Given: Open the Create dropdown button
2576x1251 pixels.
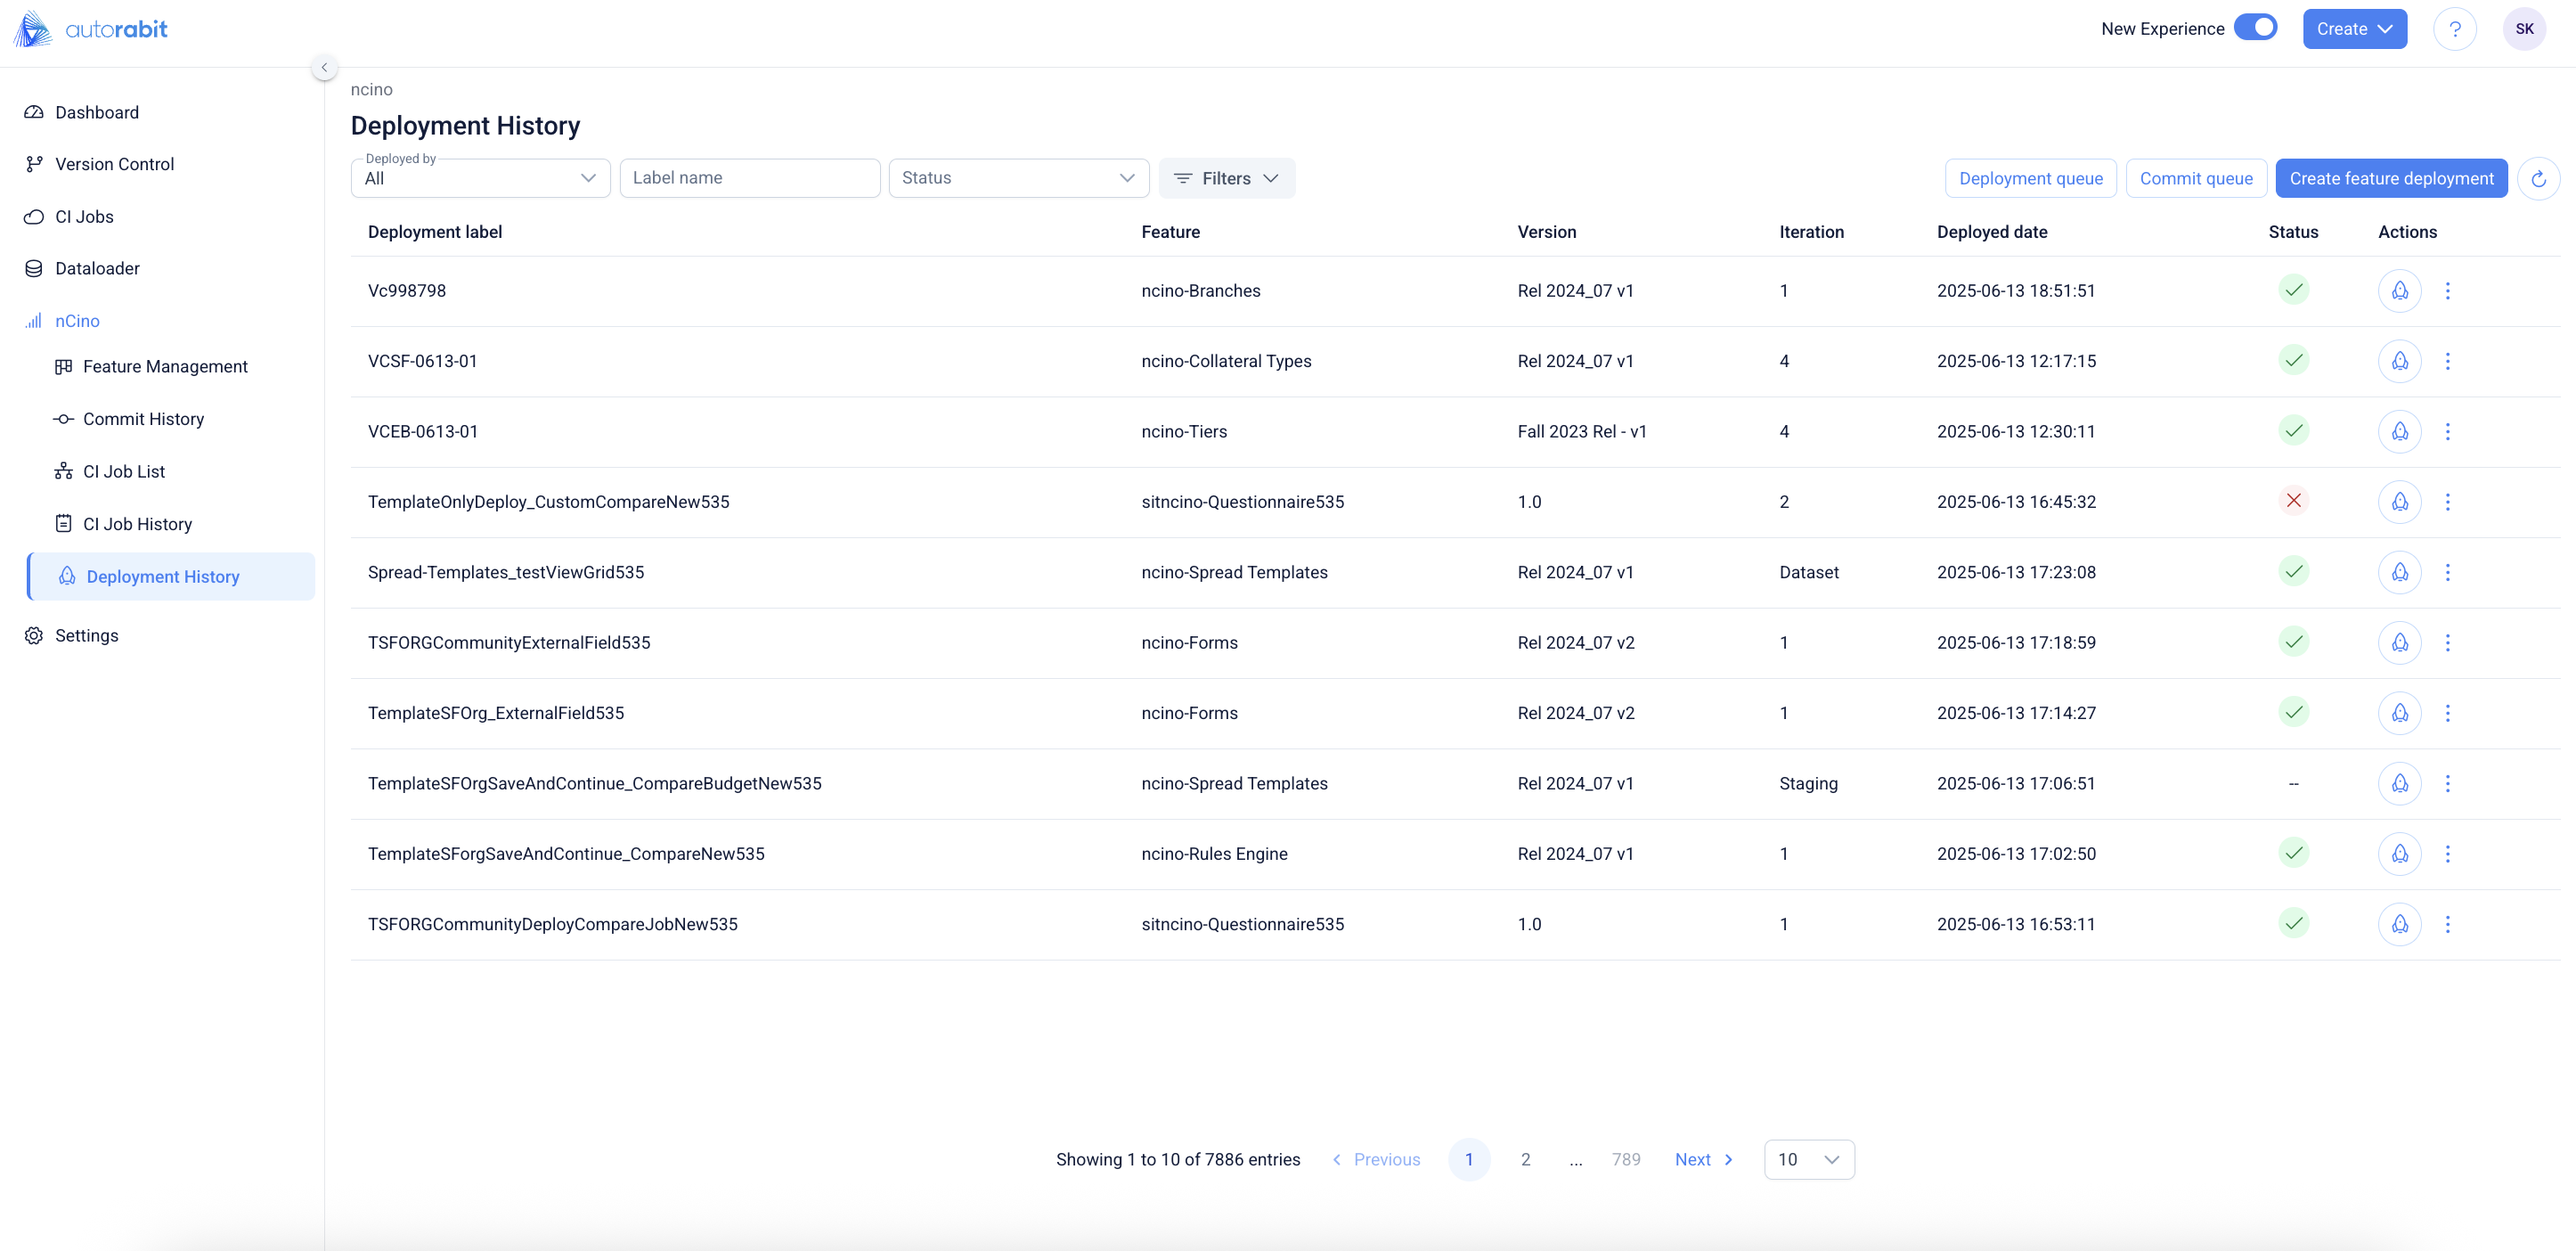Looking at the screenshot, I should (2354, 29).
